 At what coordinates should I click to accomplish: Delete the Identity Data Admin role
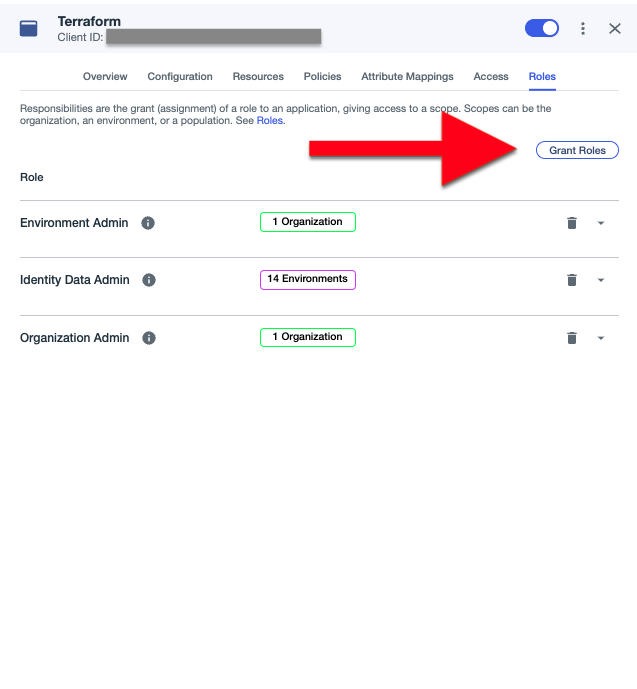pyautogui.click(x=572, y=280)
